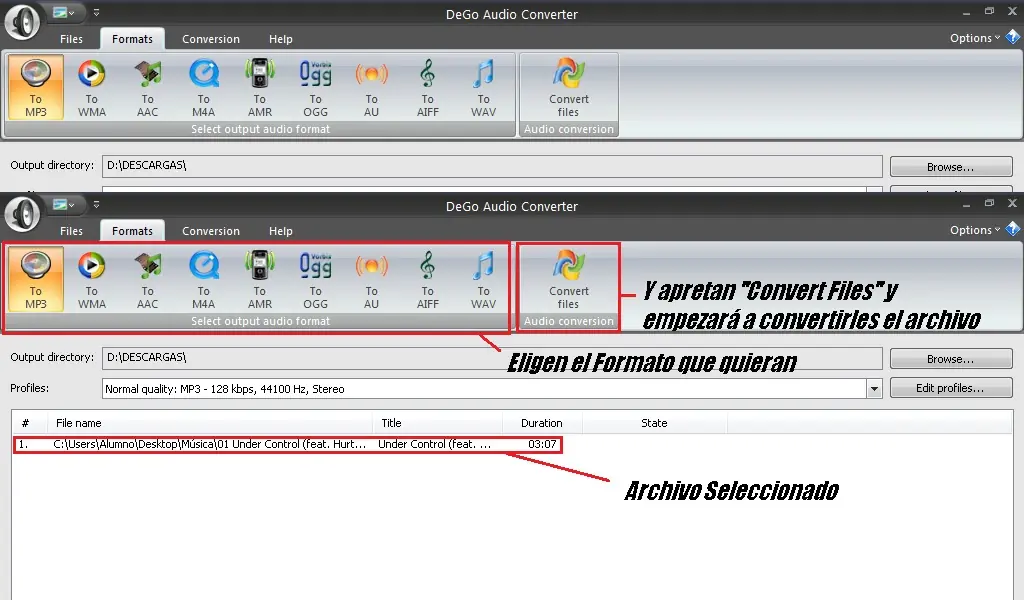
Task: Click the Edit profiles button
Action: pyautogui.click(x=951, y=388)
